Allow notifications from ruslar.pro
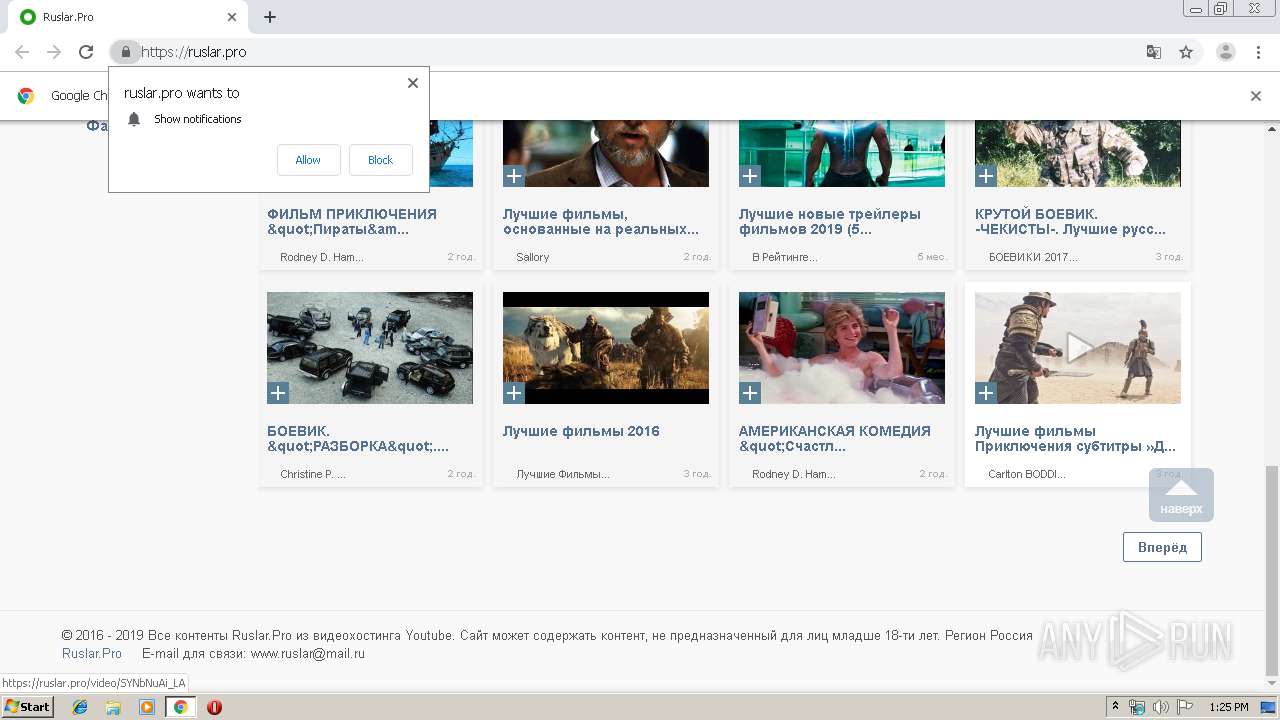 coord(308,160)
